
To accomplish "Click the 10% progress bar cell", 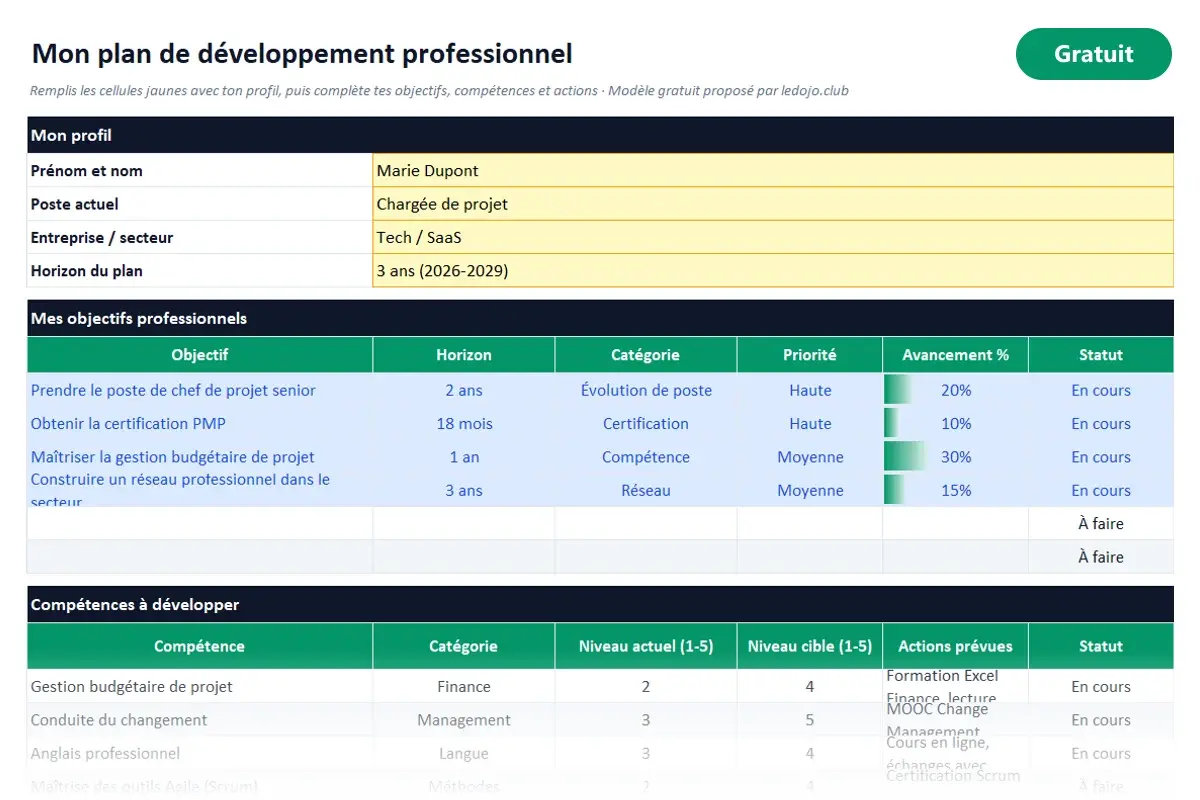I will point(956,424).
